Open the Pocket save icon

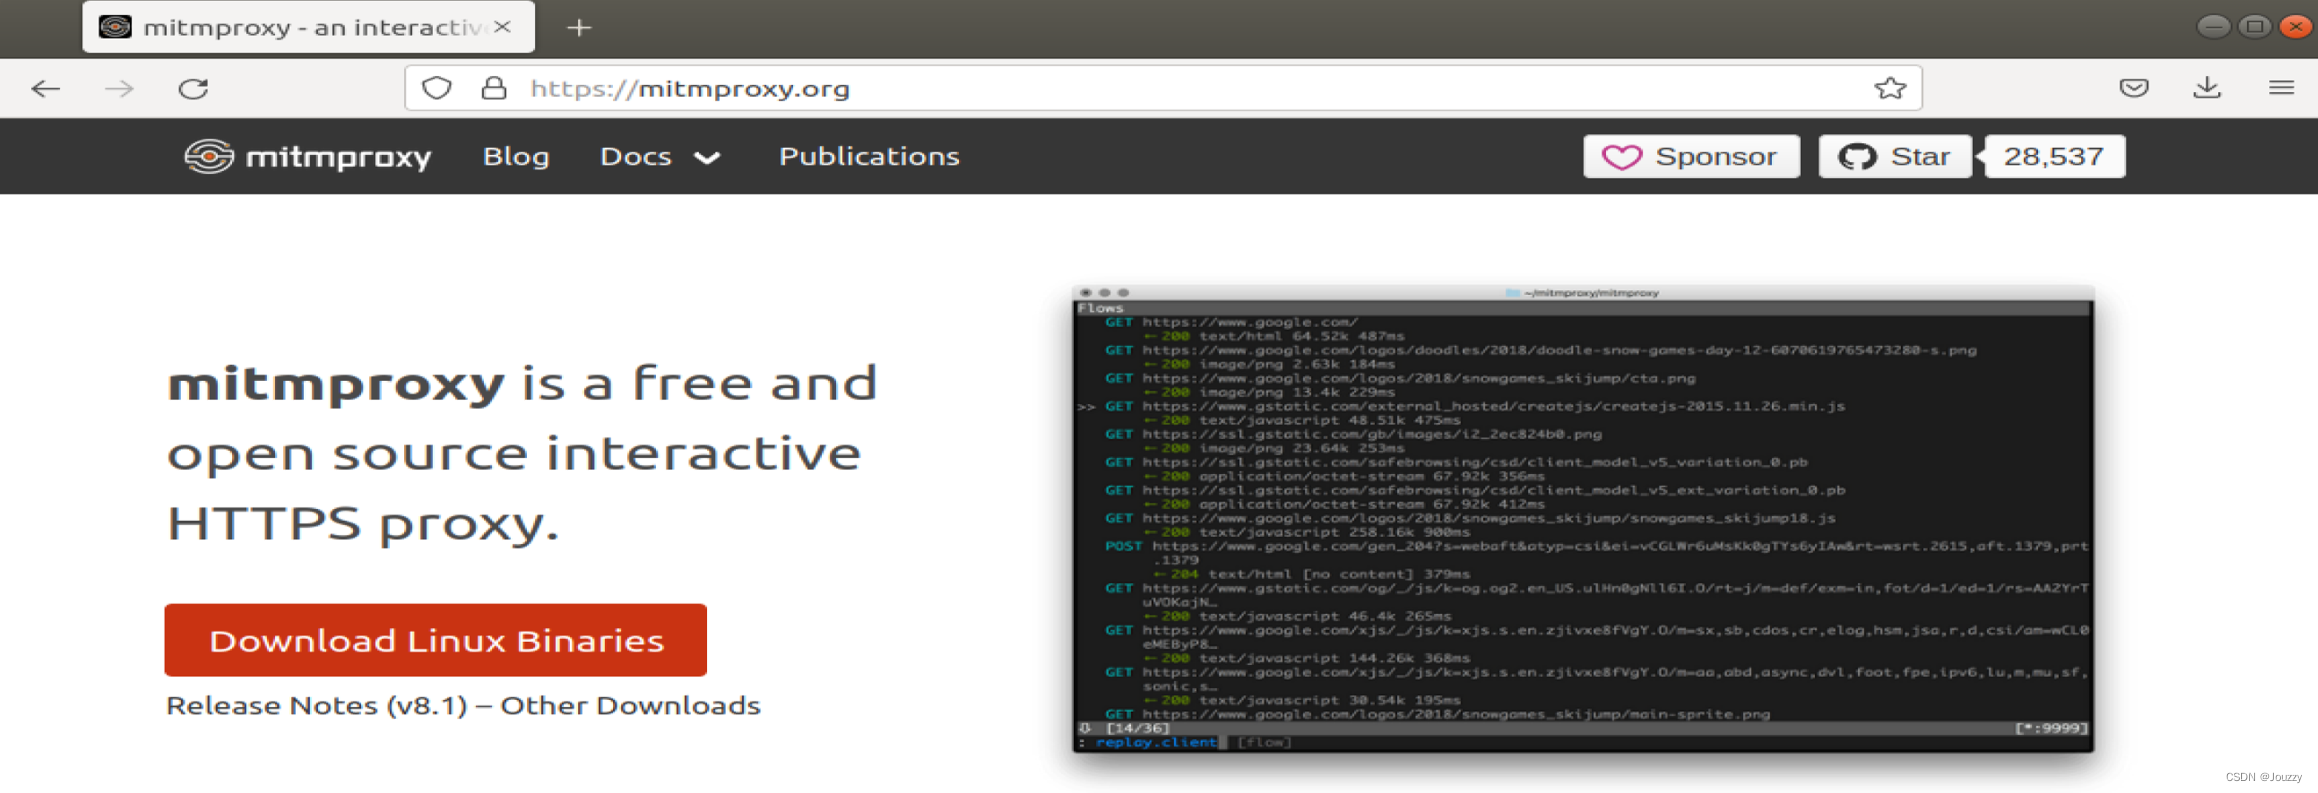2133,88
